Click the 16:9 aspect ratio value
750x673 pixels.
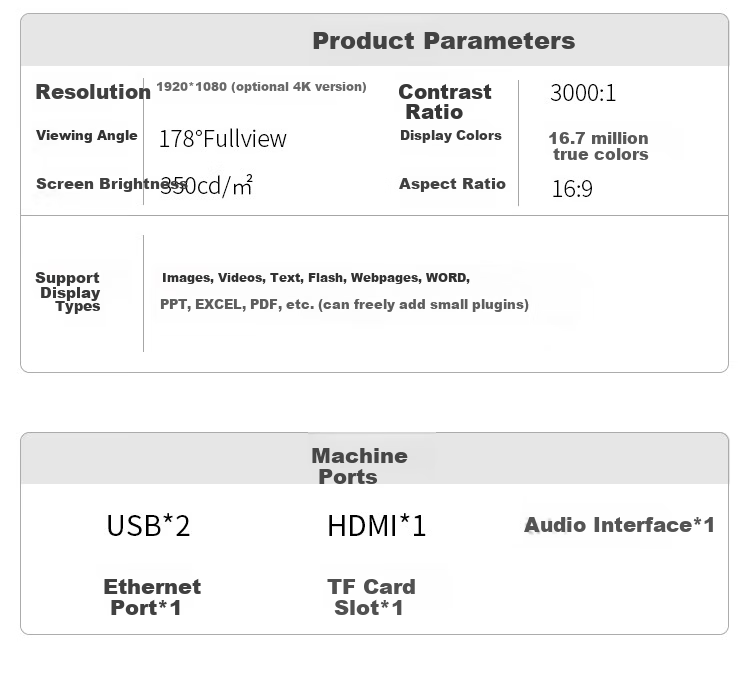pyautogui.click(x=572, y=188)
